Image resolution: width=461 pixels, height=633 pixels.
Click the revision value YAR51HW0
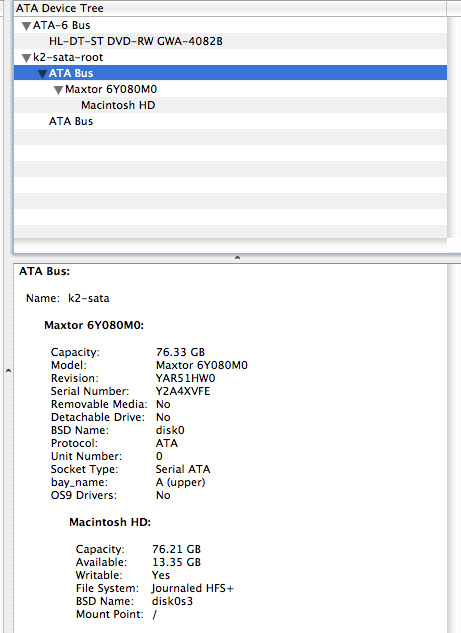[186, 378]
